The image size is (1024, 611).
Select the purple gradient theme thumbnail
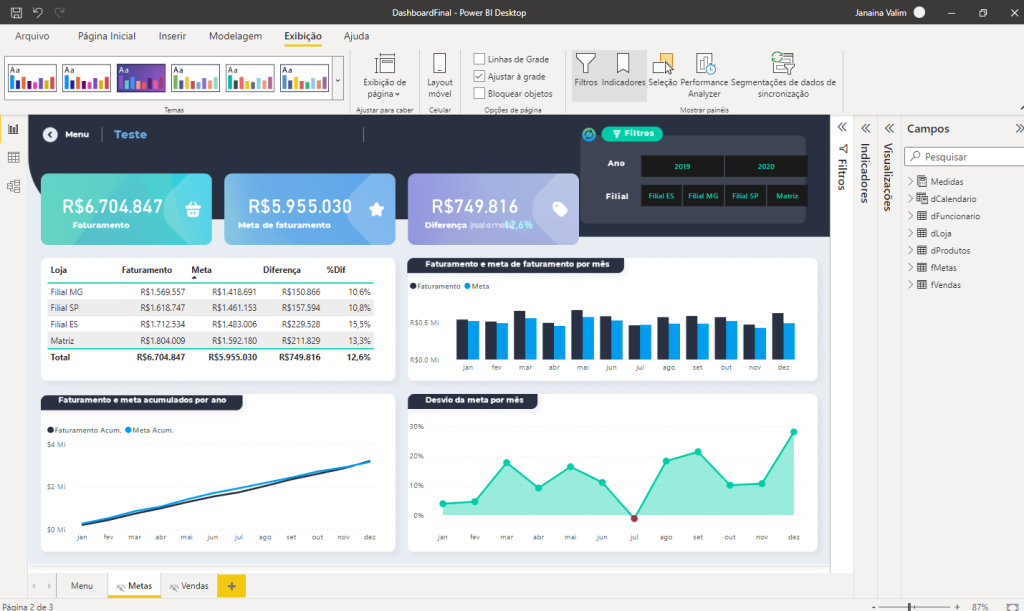click(140, 78)
